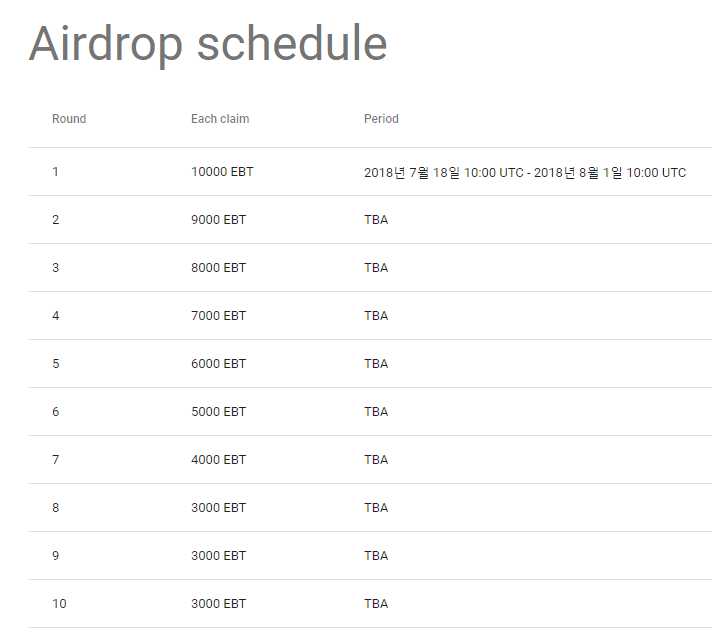Click the 4000 EBT claim cell
The height and width of the screenshot is (634, 712).
218,460
